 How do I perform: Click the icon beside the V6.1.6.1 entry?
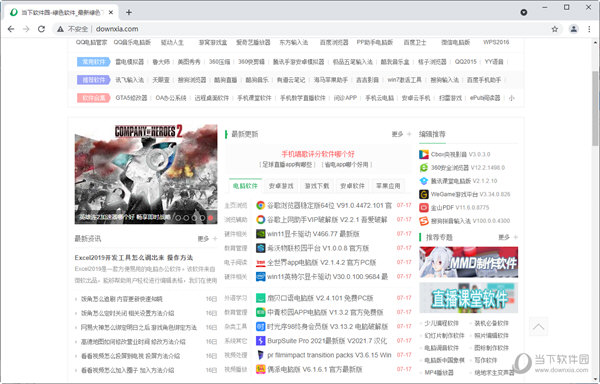(x=261, y=369)
